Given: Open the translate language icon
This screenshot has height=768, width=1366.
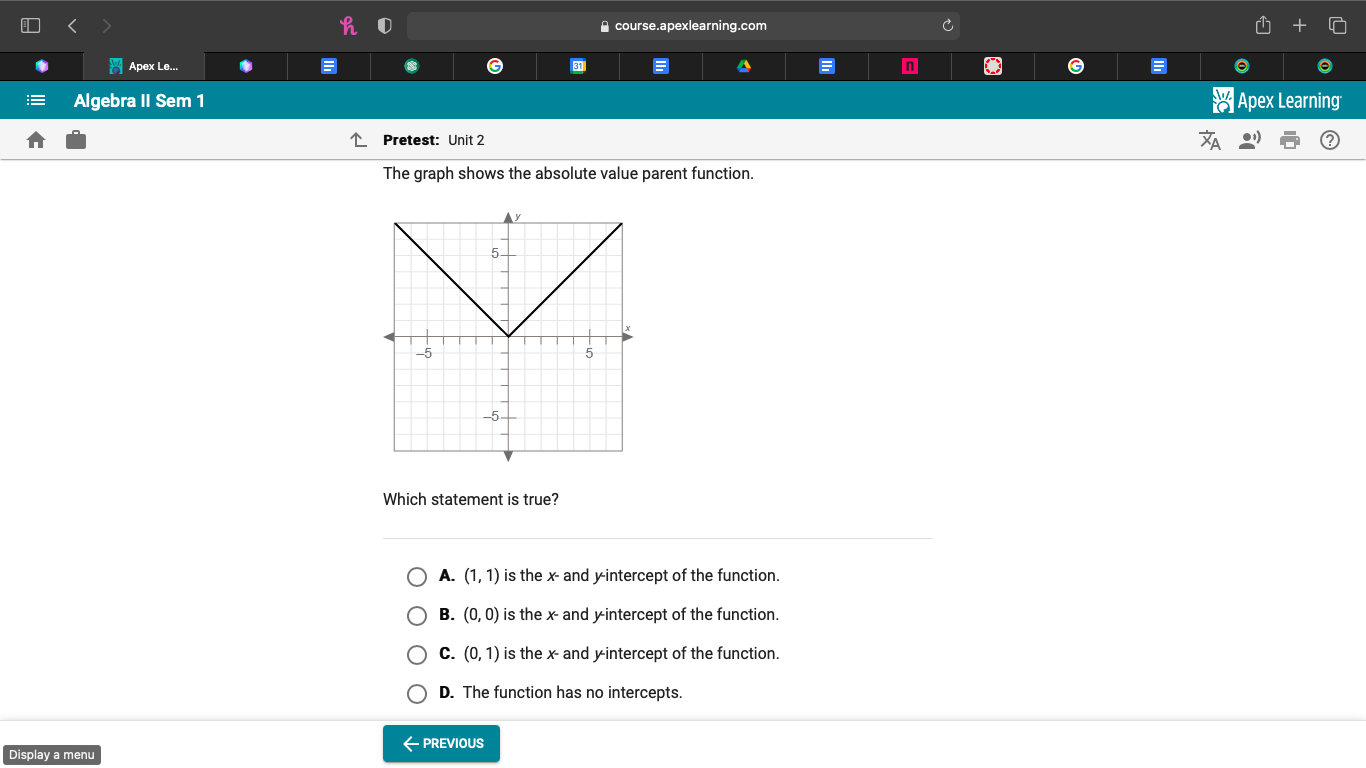Looking at the screenshot, I should point(1210,140).
